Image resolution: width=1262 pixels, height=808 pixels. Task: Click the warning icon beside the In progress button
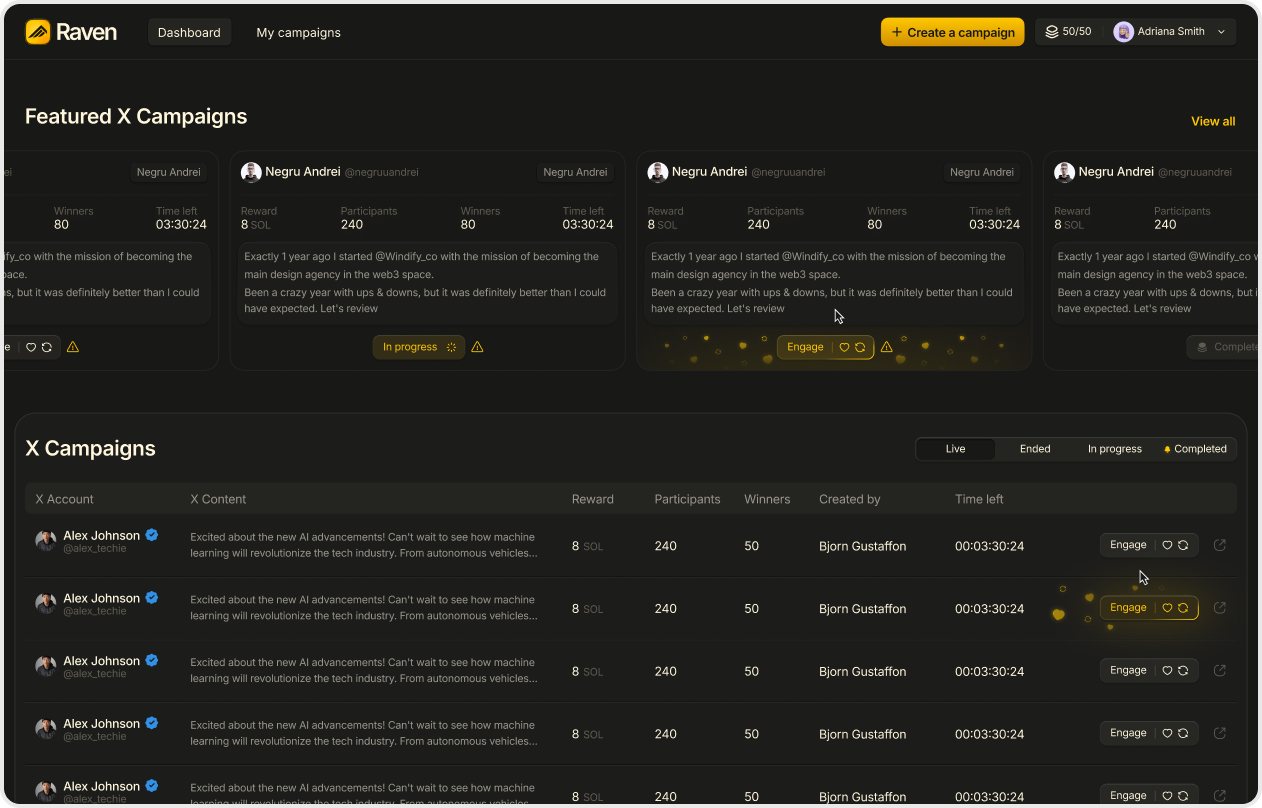[x=477, y=347]
